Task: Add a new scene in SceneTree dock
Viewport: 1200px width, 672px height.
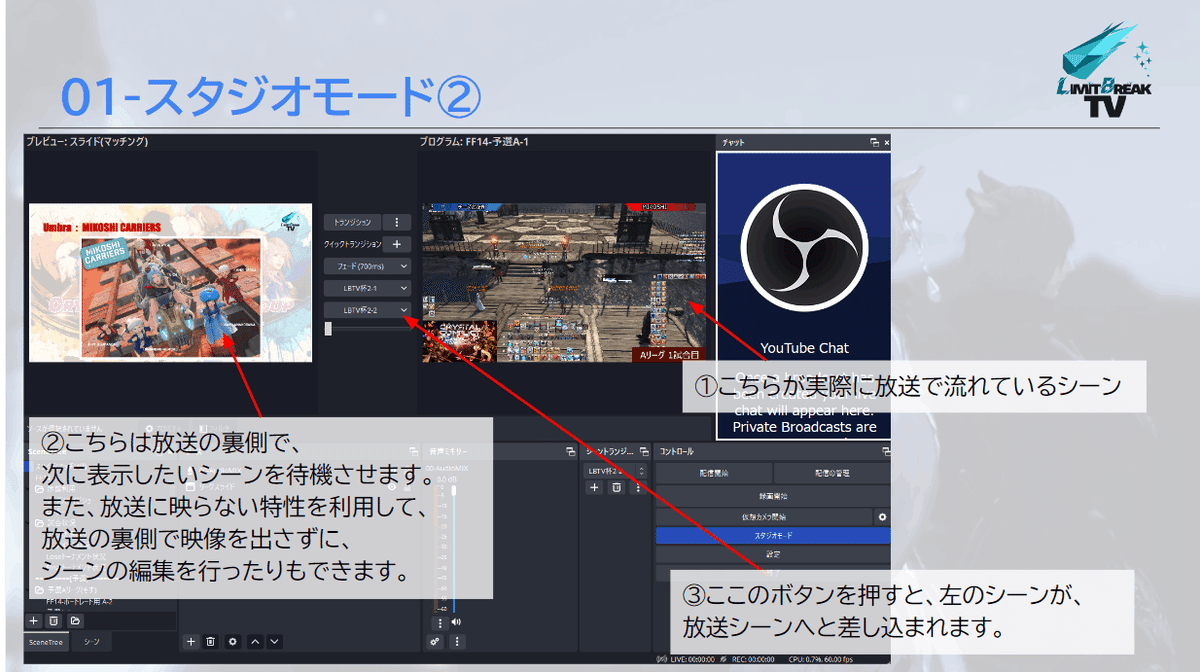Action: pyautogui.click(x=34, y=620)
